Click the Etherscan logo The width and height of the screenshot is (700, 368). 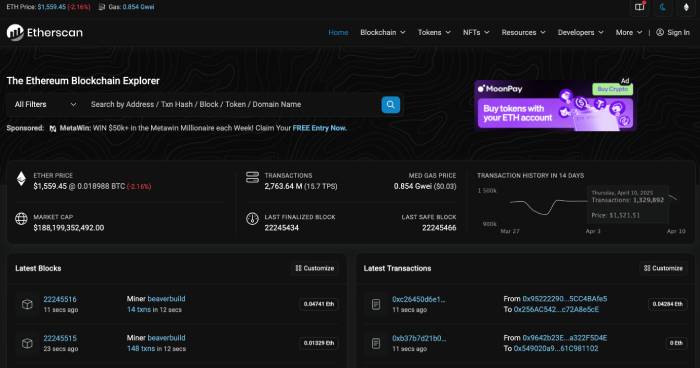[45, 33]
